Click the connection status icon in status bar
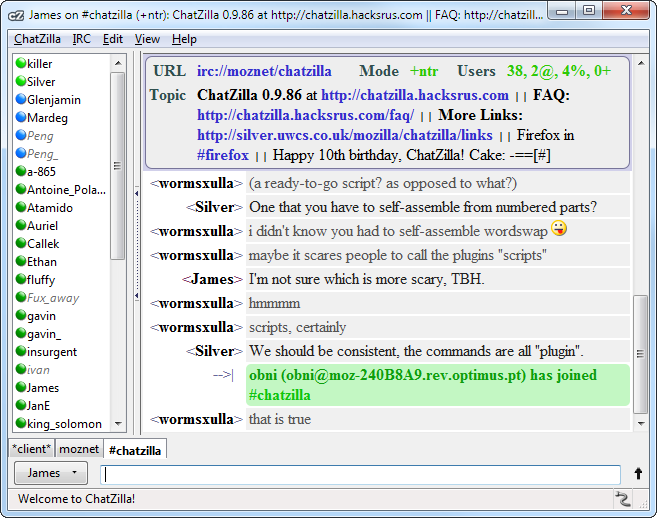Image resolution: width=657 pixels, height=518 pixels. [x=623, y=499]
